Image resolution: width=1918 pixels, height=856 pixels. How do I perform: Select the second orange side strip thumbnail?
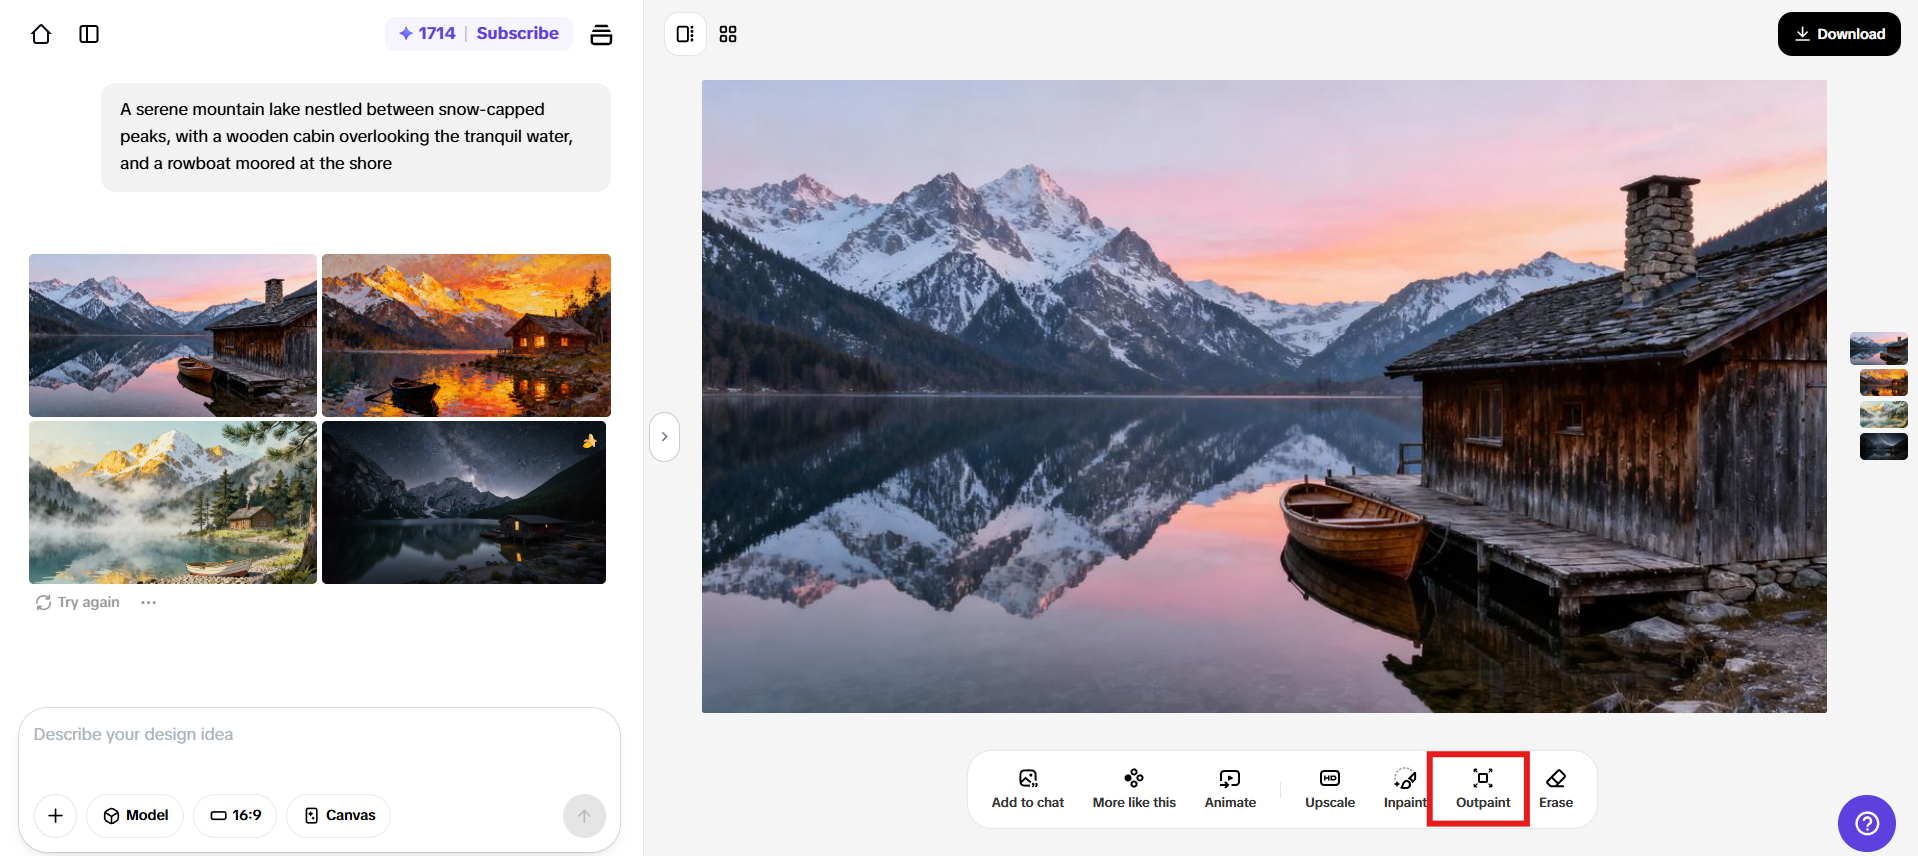tap(1884, 382)
